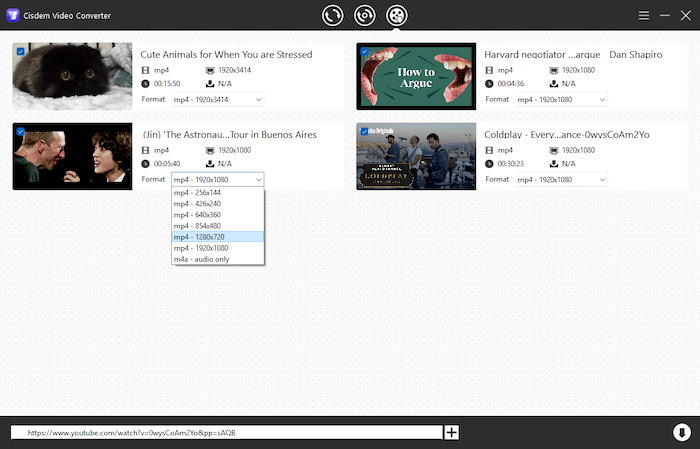Click the monitor icon of Astronaut video
Viewport: 700px width, 449px height.
(x=210, y=150)
